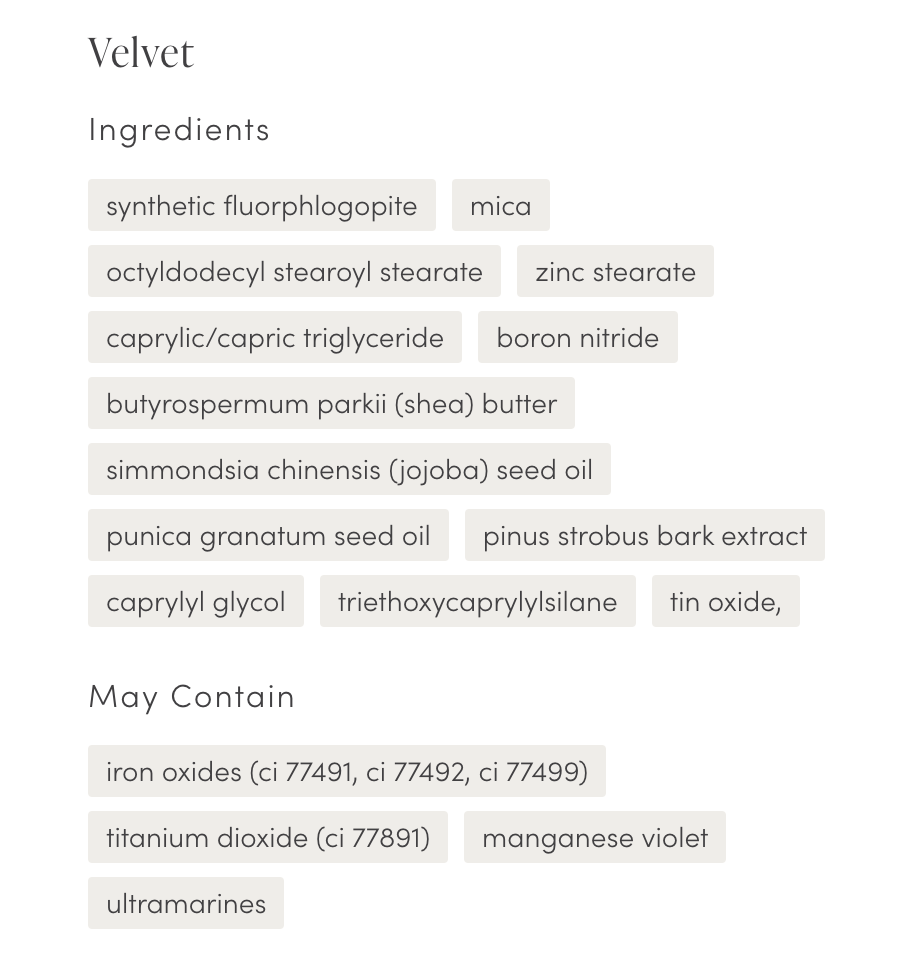
Task: Click the Velvet shade heading
Action: tap(141, 53)
